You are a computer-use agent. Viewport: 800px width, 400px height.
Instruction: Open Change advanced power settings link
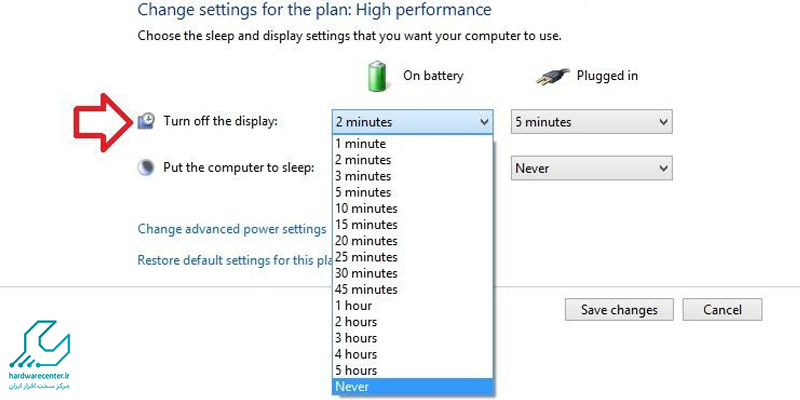[x=232, y=229]
